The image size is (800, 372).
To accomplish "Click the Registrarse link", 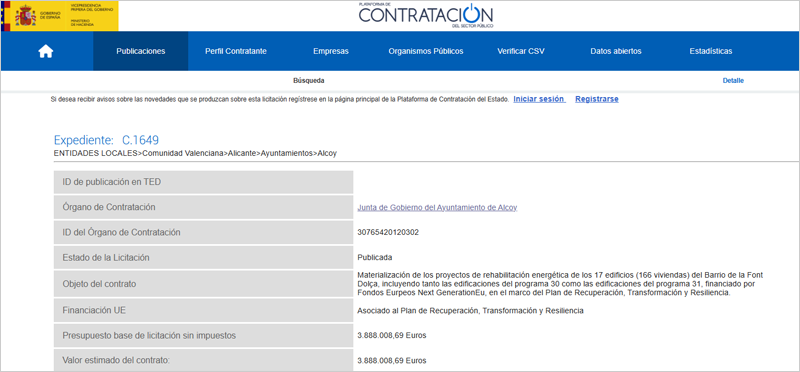I will click(x=597, y=99).
